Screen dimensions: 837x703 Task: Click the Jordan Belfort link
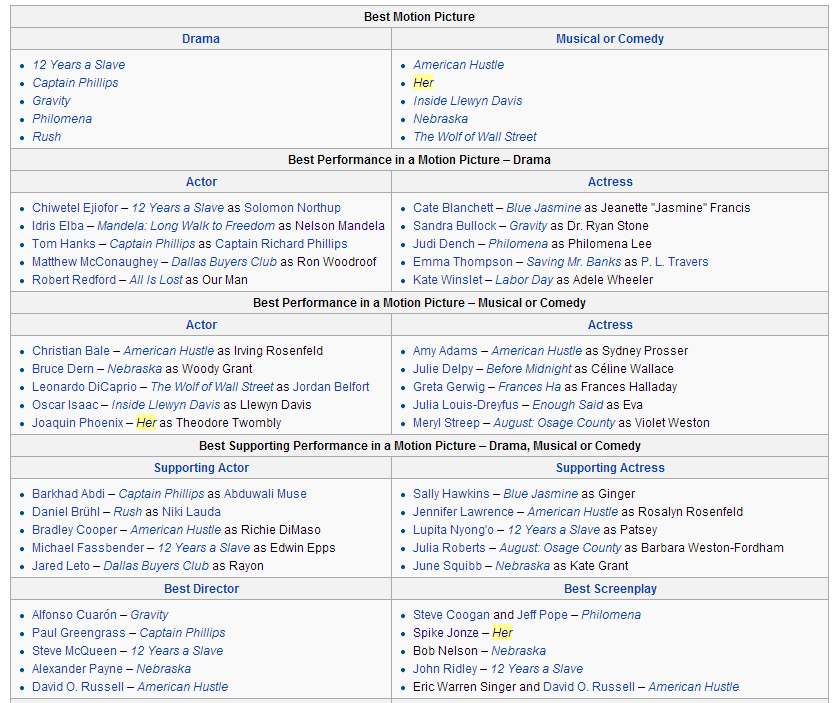click(x=330, y=388)
